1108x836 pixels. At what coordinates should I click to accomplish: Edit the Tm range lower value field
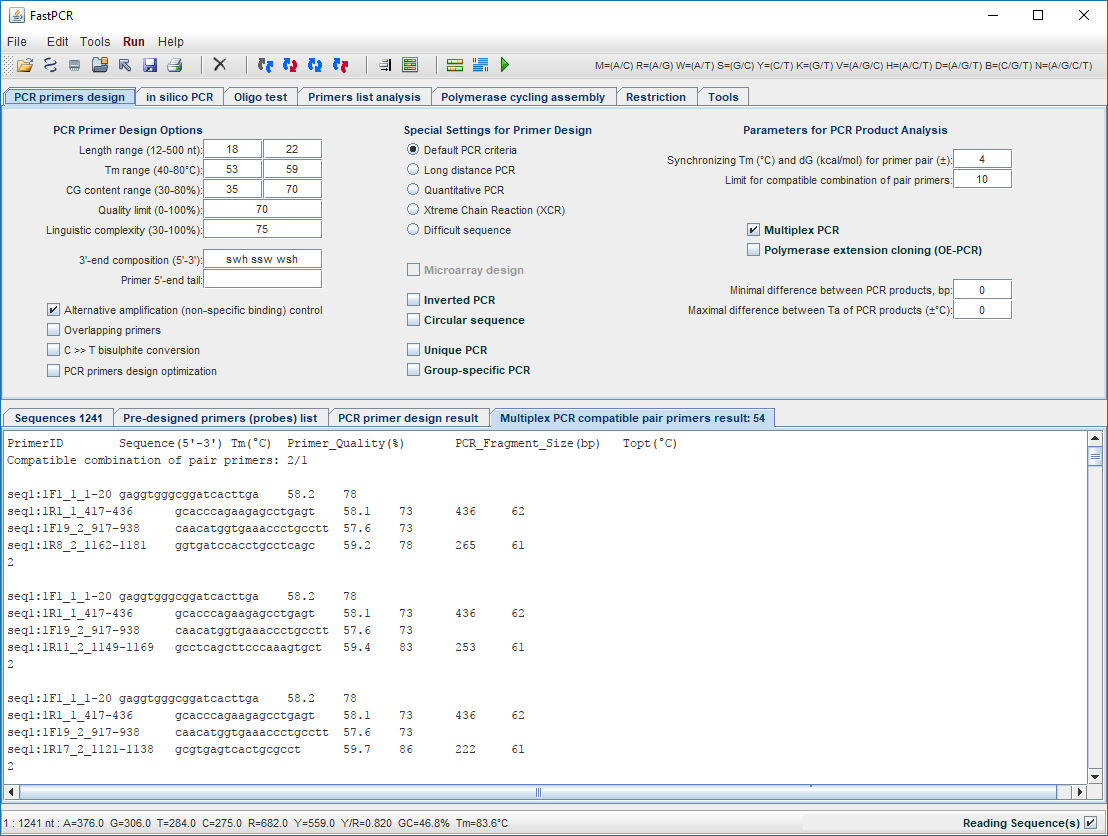coord(232,168)
